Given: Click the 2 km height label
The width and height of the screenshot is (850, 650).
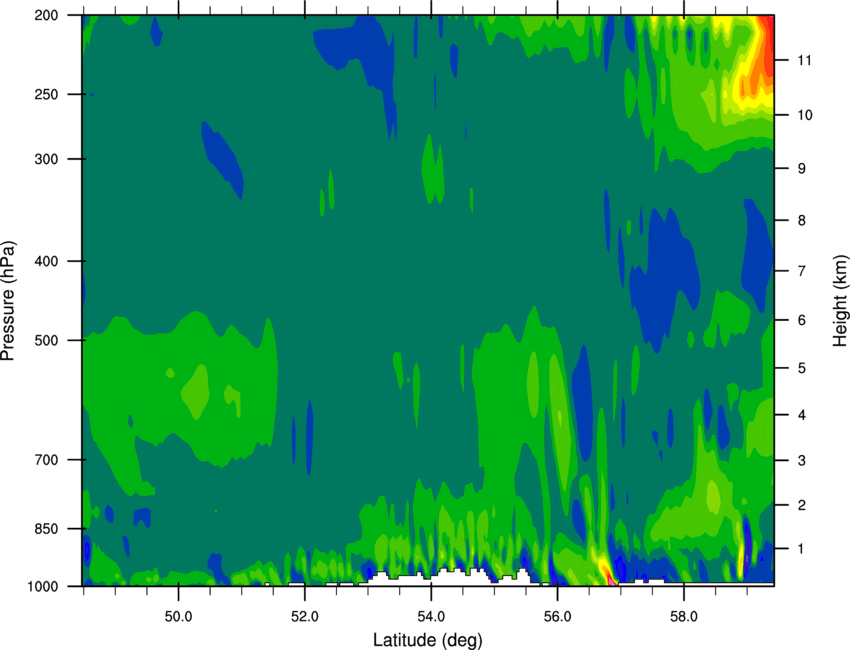Looking at the screenshot, I should [802, 505].
